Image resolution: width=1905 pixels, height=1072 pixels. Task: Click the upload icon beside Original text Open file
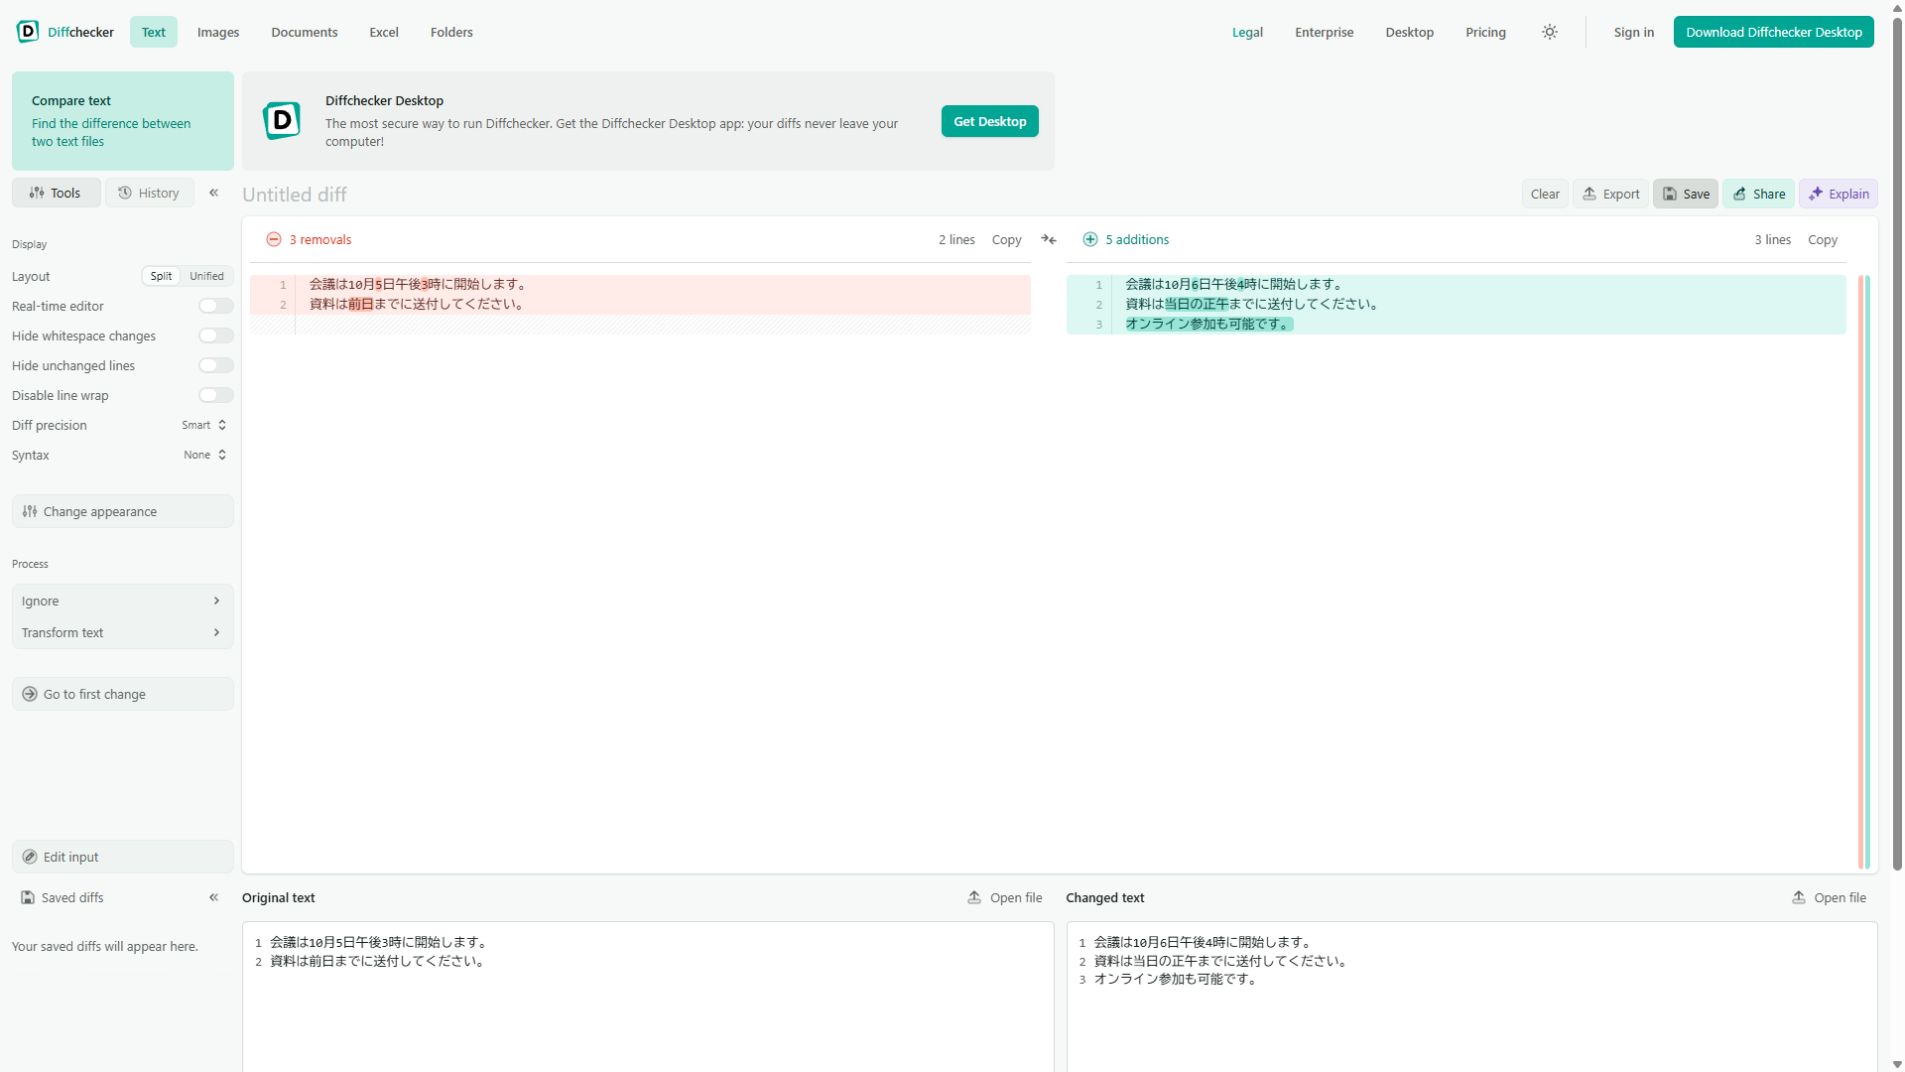[974, 898]
